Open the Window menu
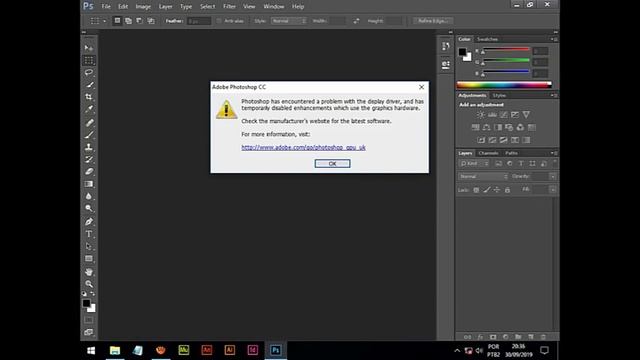Image resolution: width=640 pixels, height=360 pixels. pos(273,7)
